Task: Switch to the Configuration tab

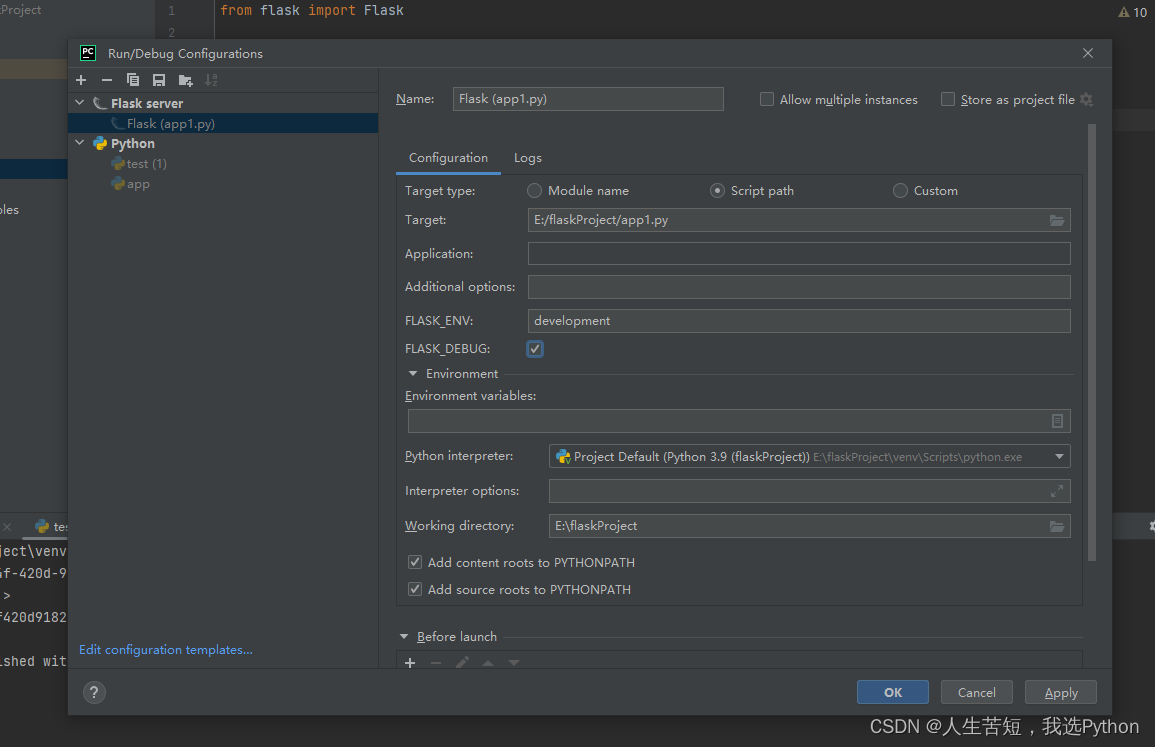Action: (x=448, y=158)
